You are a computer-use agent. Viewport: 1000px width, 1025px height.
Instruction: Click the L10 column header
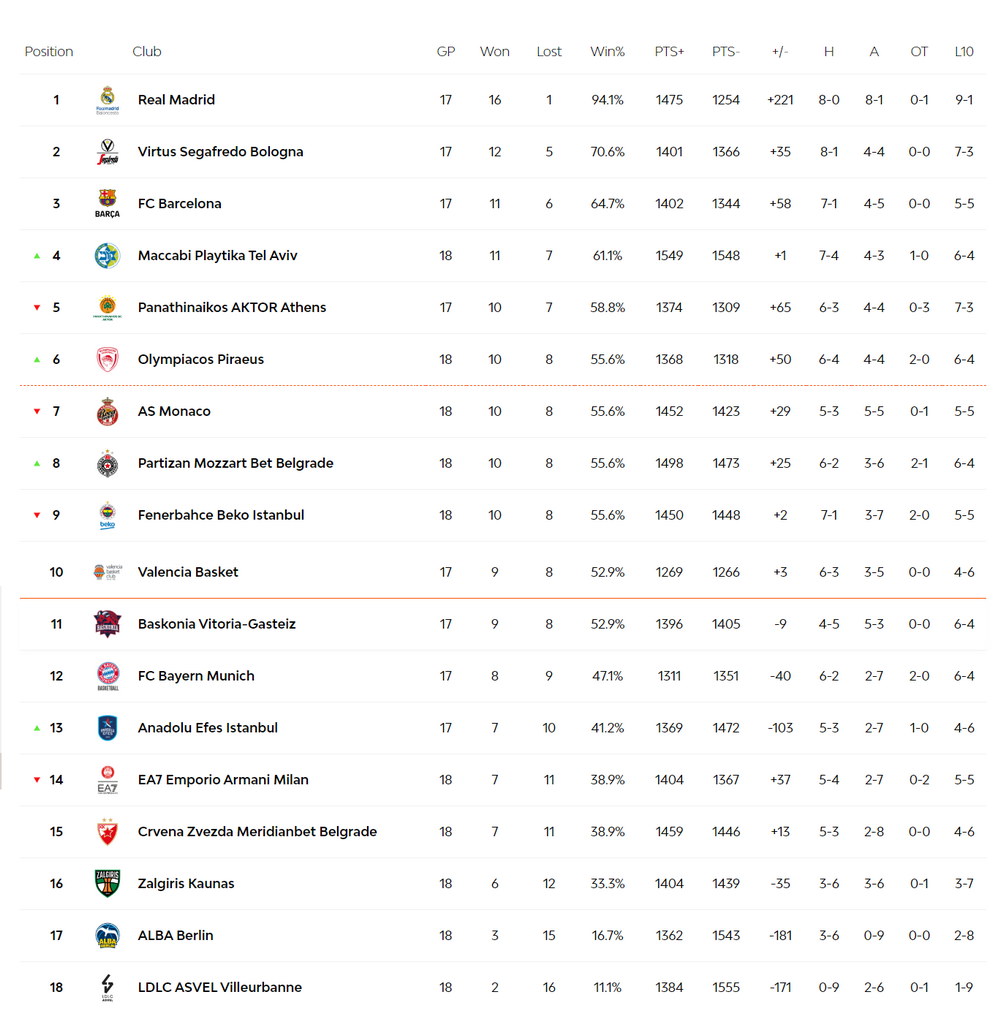pos(964,52)
